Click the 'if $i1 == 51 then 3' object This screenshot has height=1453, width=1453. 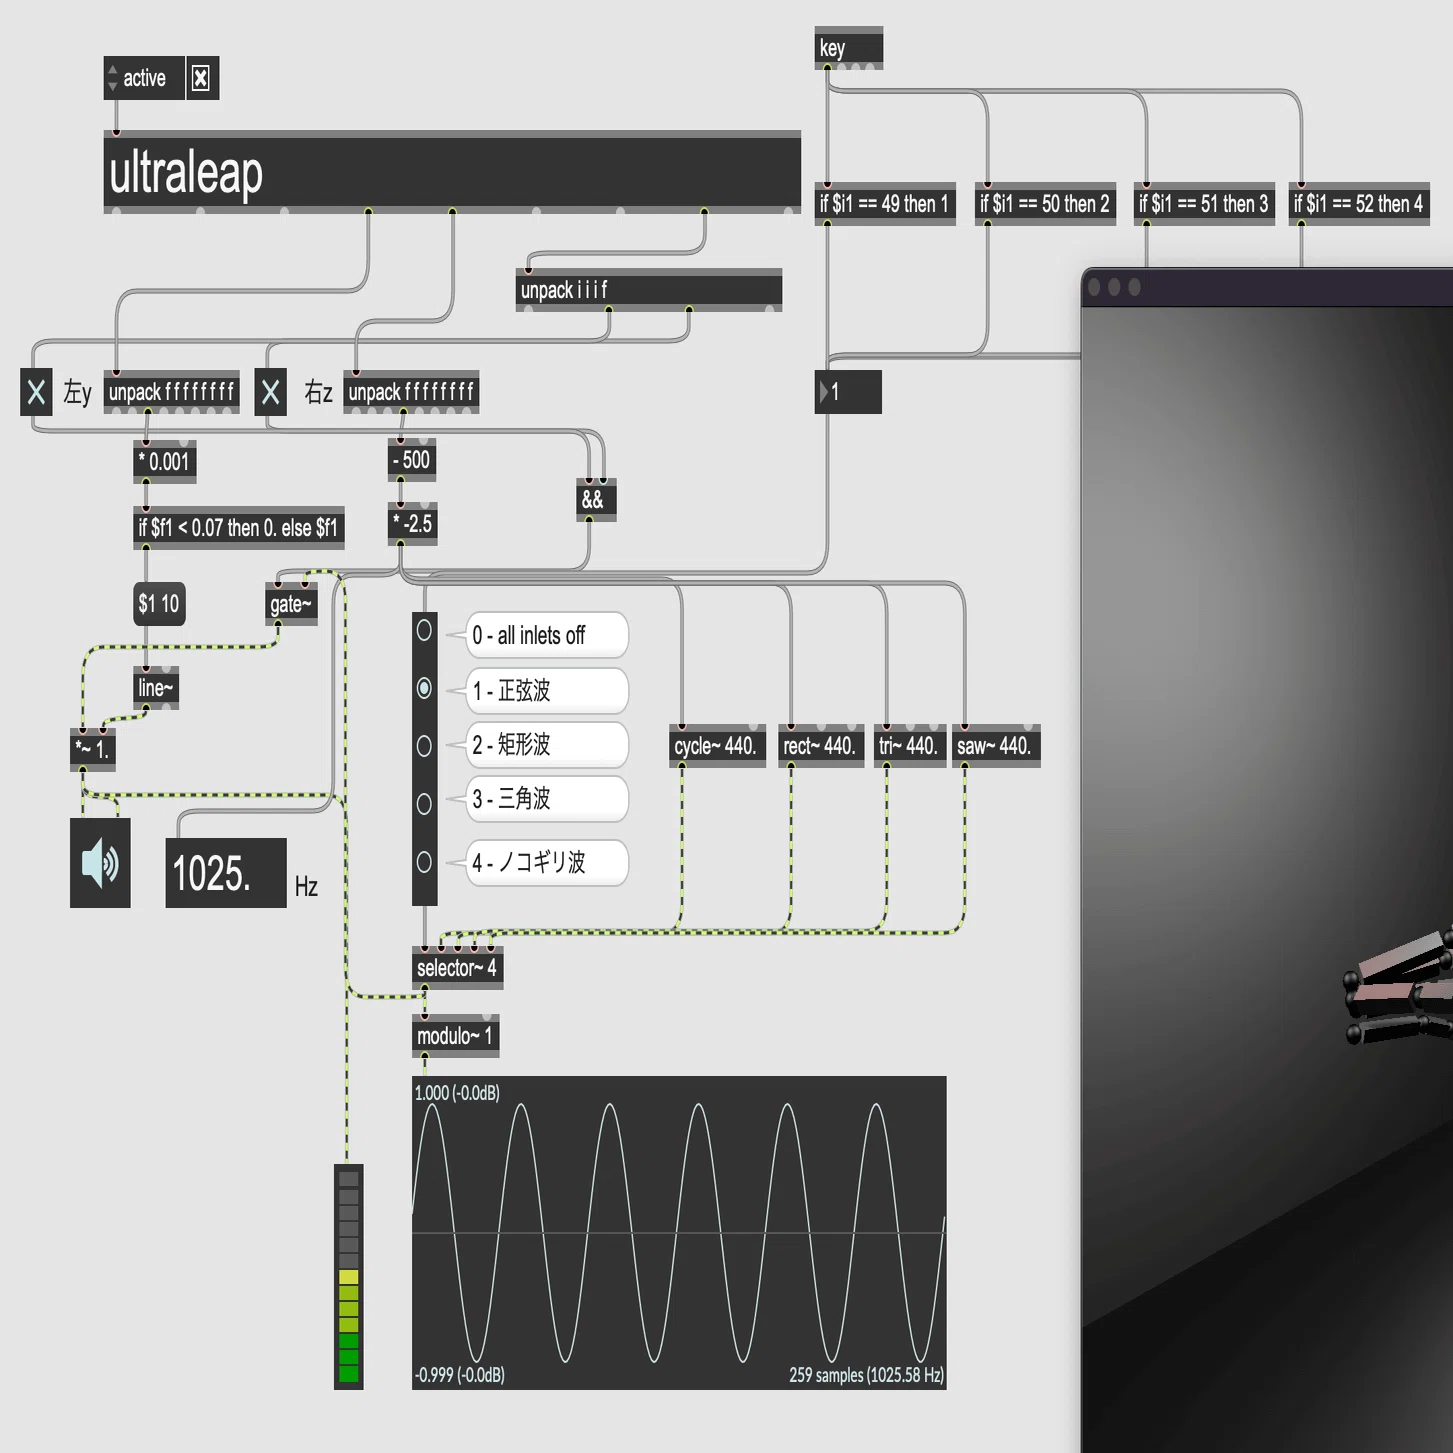tap(1204, 204)
